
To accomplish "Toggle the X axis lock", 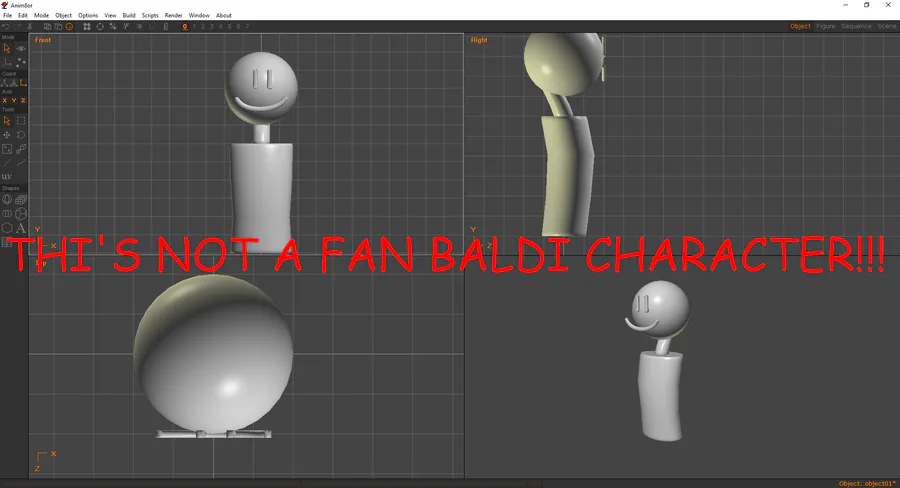I will click(x=5, y=100).
